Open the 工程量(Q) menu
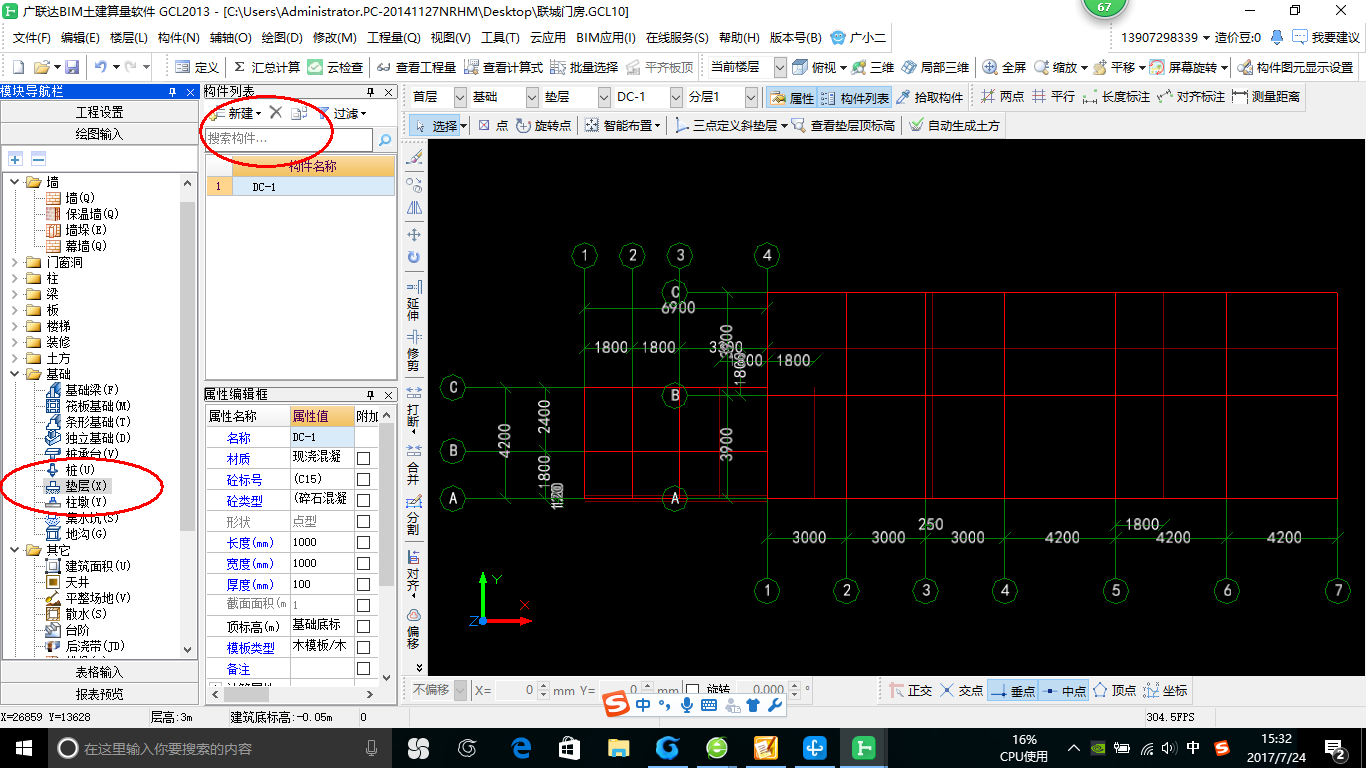The height and width of the screenshot is (768, 1366). tap(393, 38)
